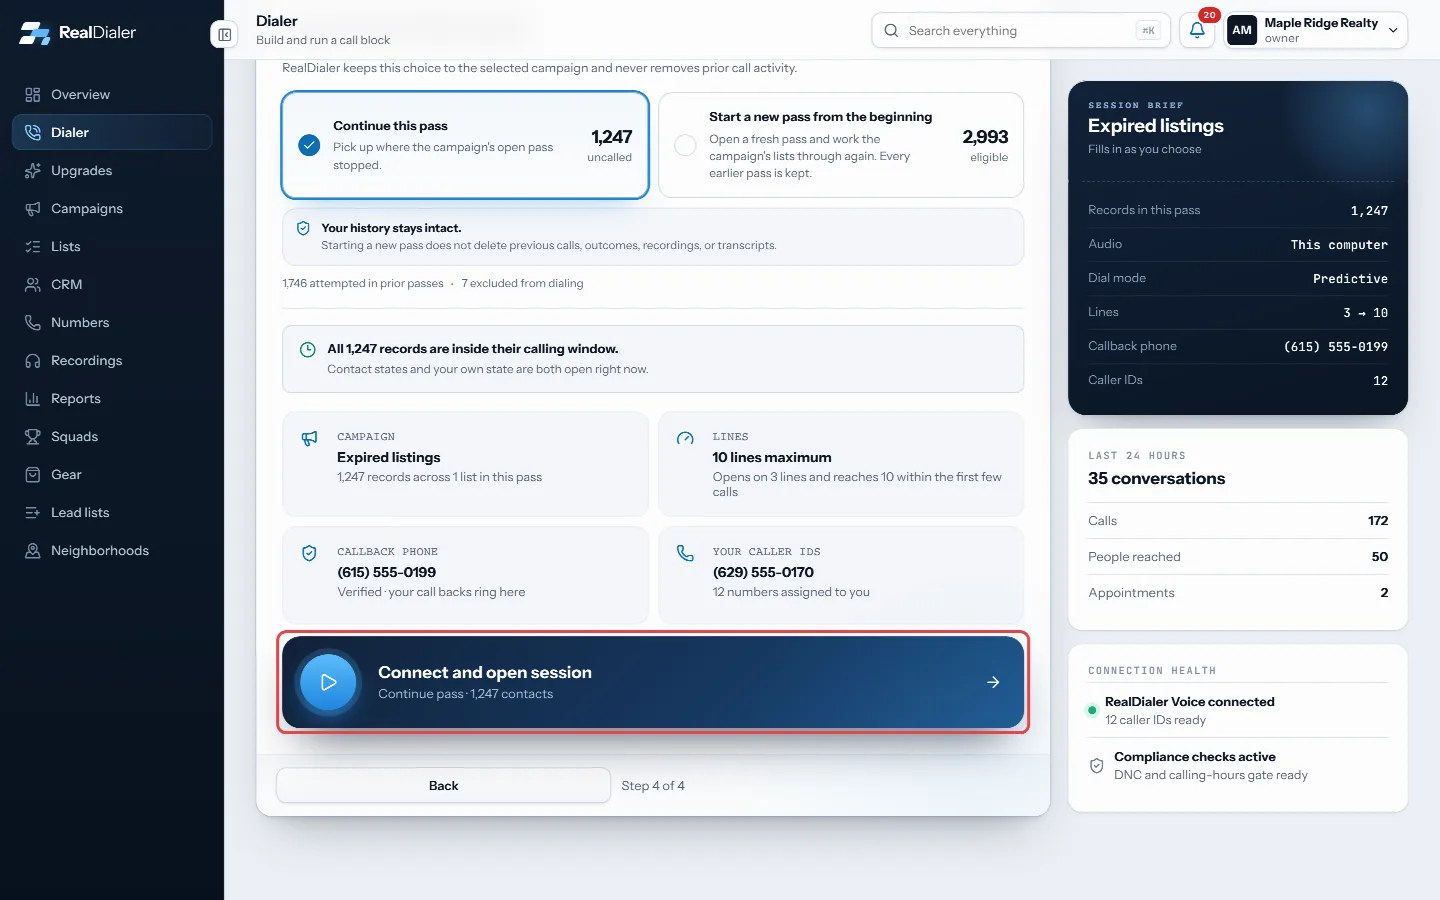
Task: Click the arrow on the Connect session button
Action: click(993, 682)
